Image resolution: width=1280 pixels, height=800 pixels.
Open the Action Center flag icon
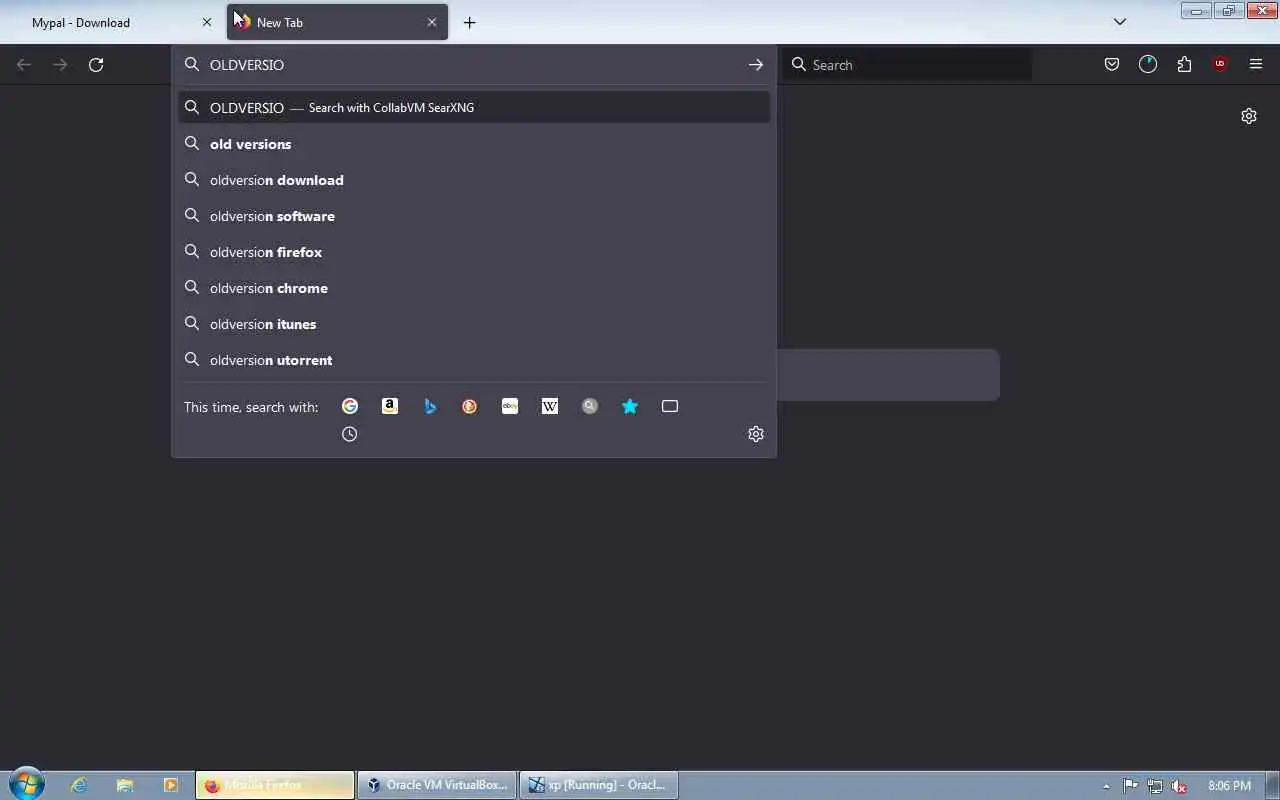(x=1130, y=786)
